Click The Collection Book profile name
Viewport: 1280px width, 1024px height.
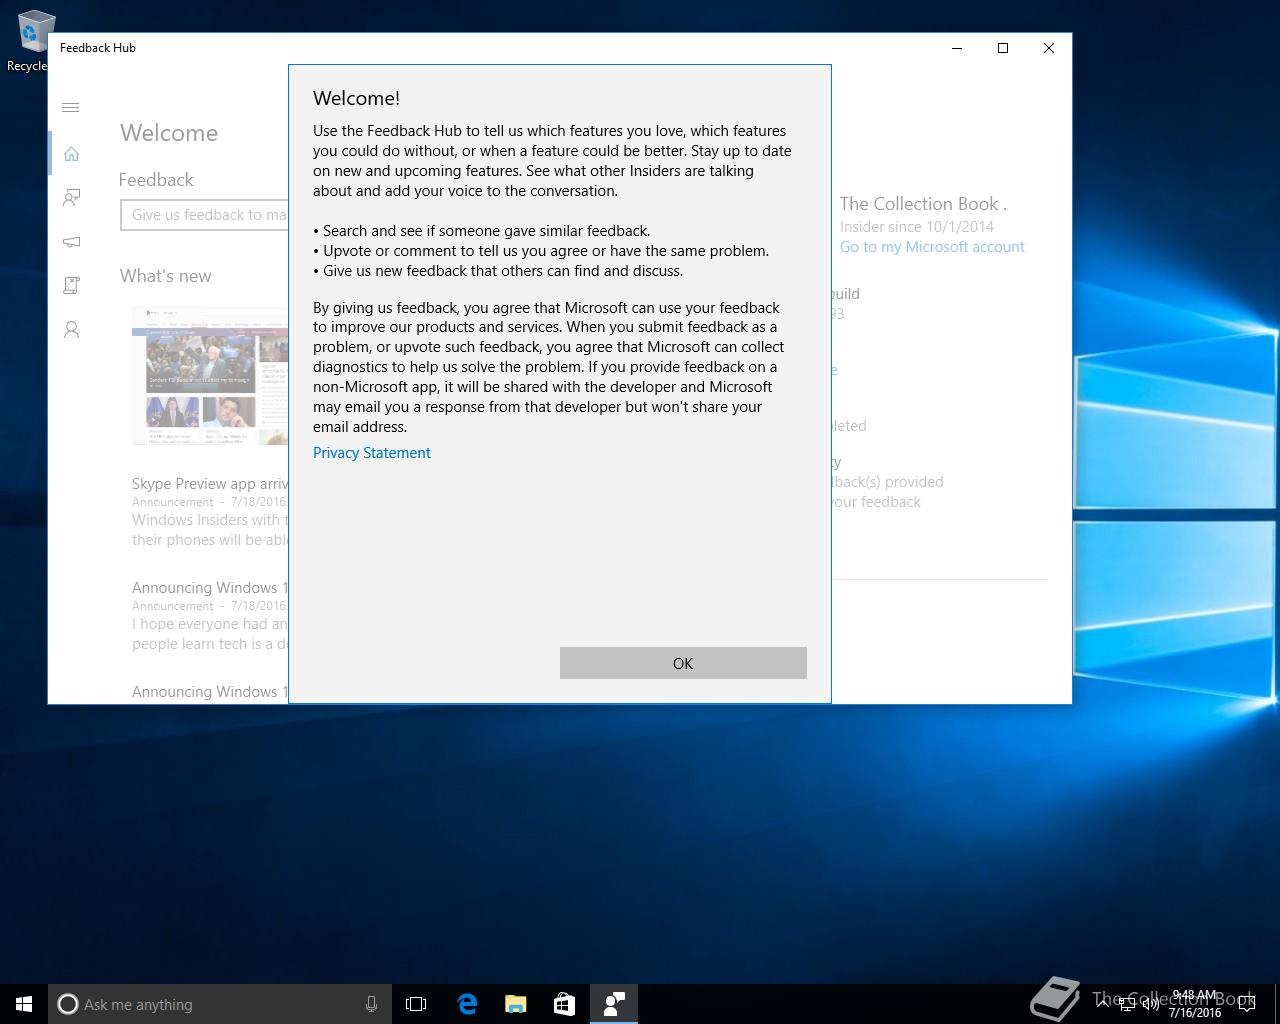click(x=923, y=204)
